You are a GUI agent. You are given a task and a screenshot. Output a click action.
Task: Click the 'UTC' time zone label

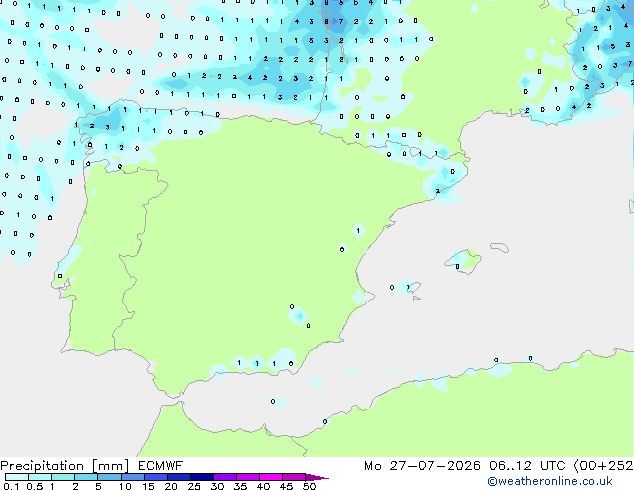[x=552, y=466]
